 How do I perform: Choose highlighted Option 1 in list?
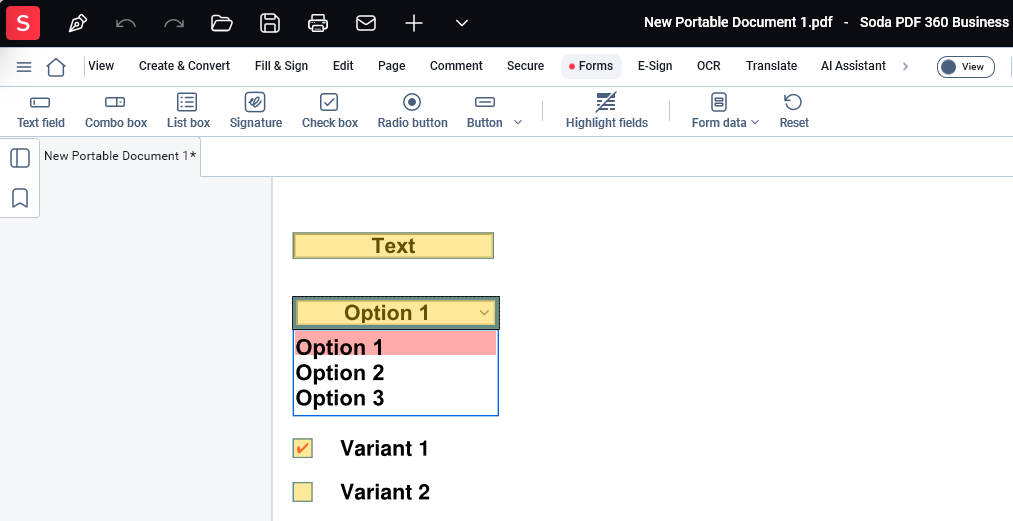click(x=395, y=344)
